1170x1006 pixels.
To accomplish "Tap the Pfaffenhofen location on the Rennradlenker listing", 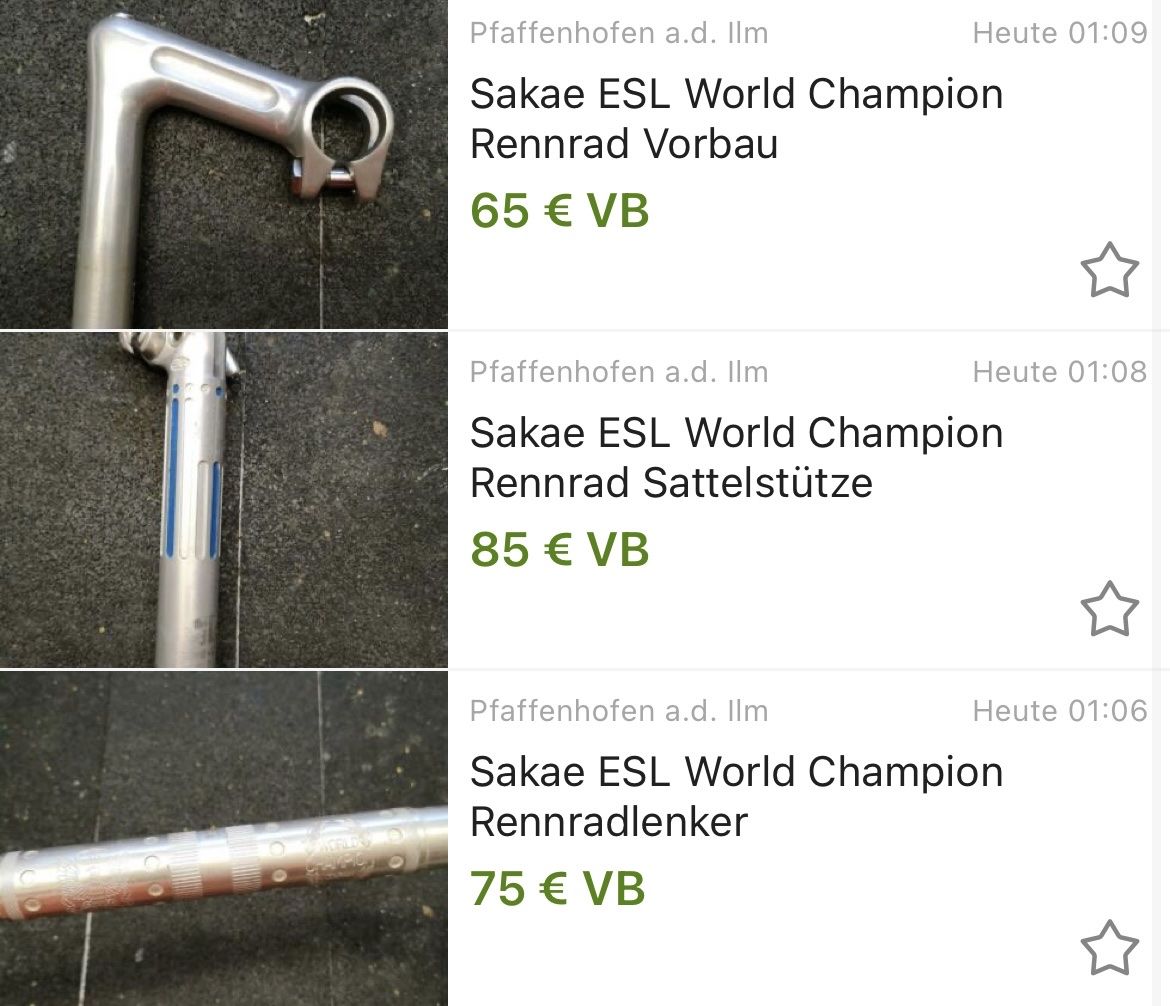I will [x=619, y=710].
